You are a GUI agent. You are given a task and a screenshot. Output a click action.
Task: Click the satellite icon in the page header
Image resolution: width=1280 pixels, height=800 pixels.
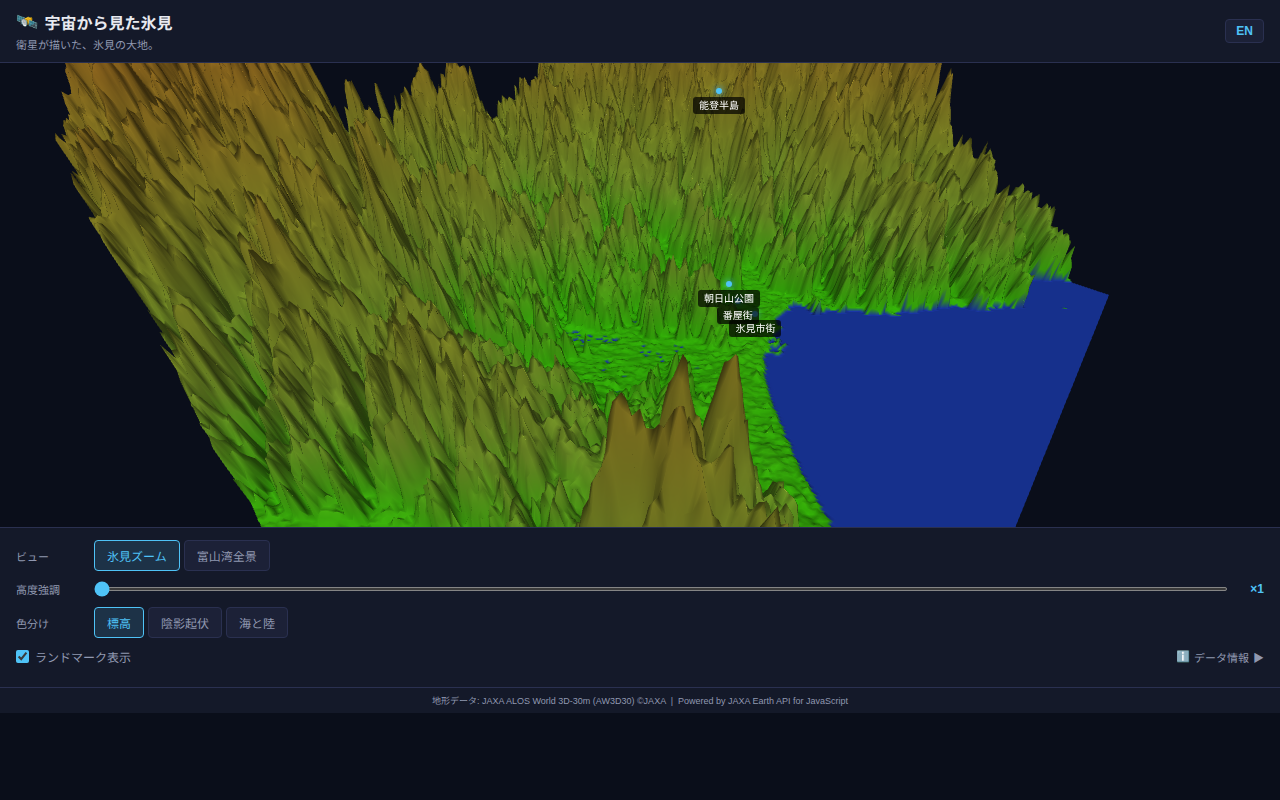(x=28, y=21)
